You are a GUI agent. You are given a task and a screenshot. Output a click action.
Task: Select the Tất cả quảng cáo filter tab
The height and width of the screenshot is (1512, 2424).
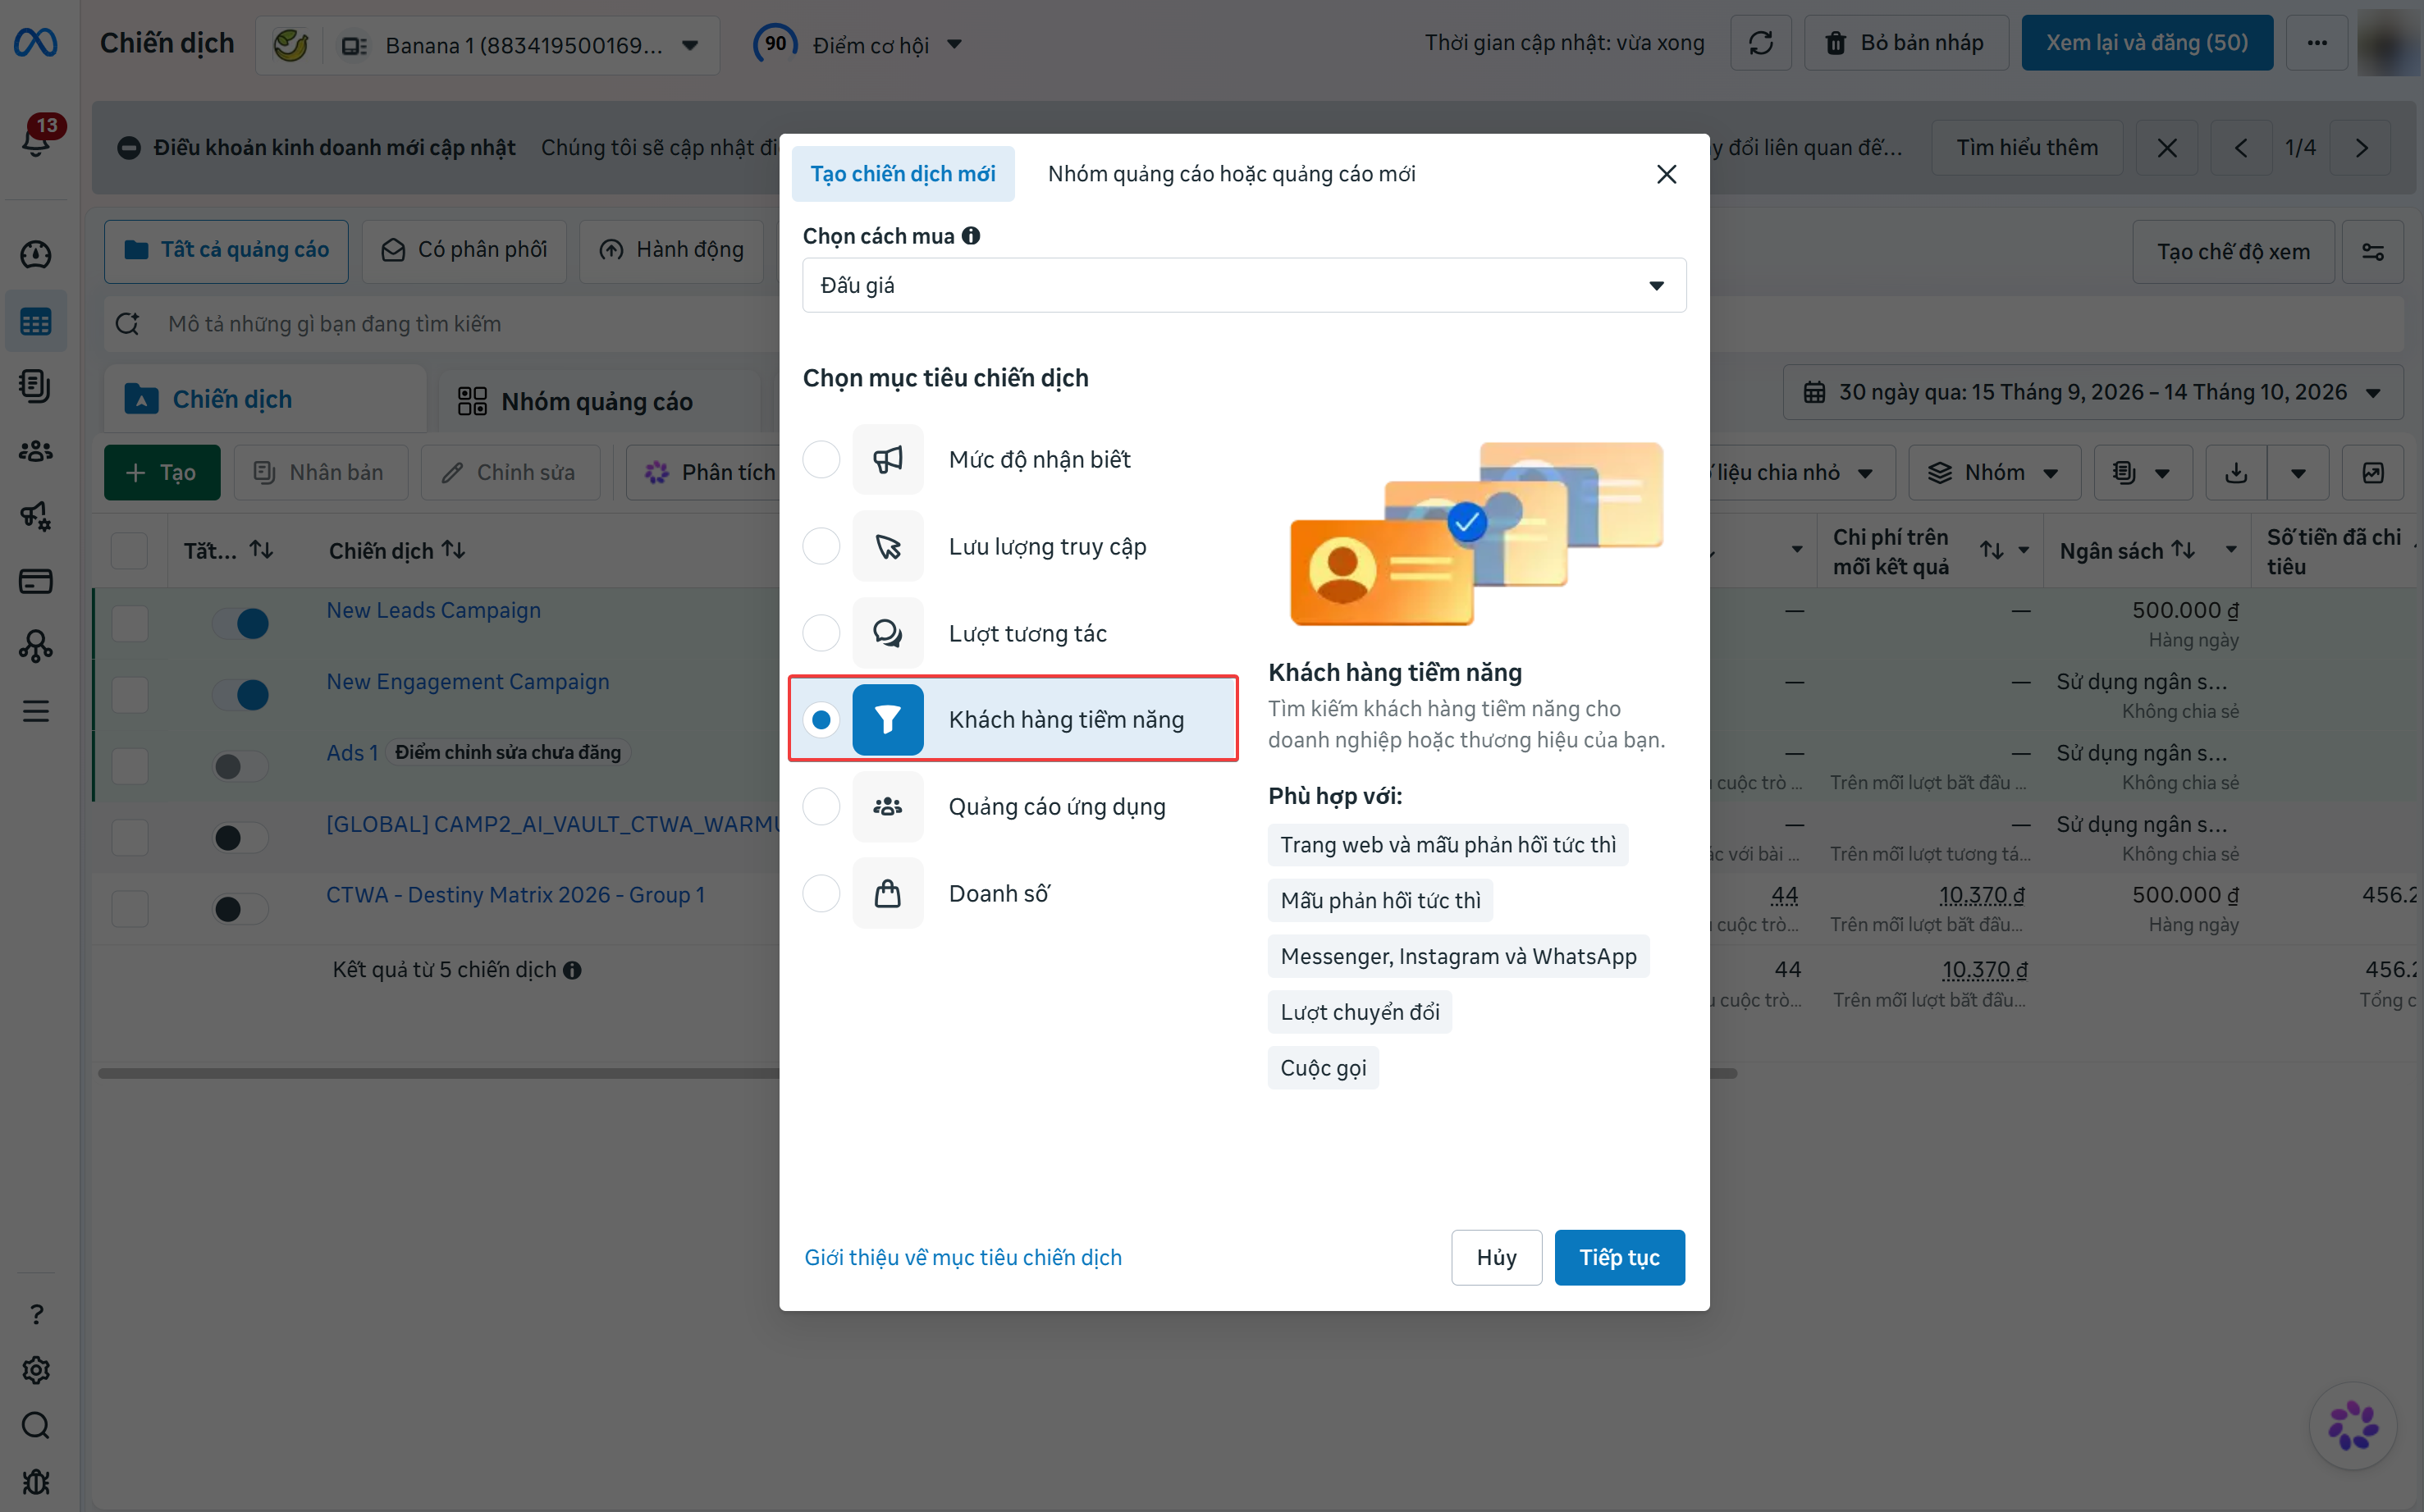click(x=226, y=250)
